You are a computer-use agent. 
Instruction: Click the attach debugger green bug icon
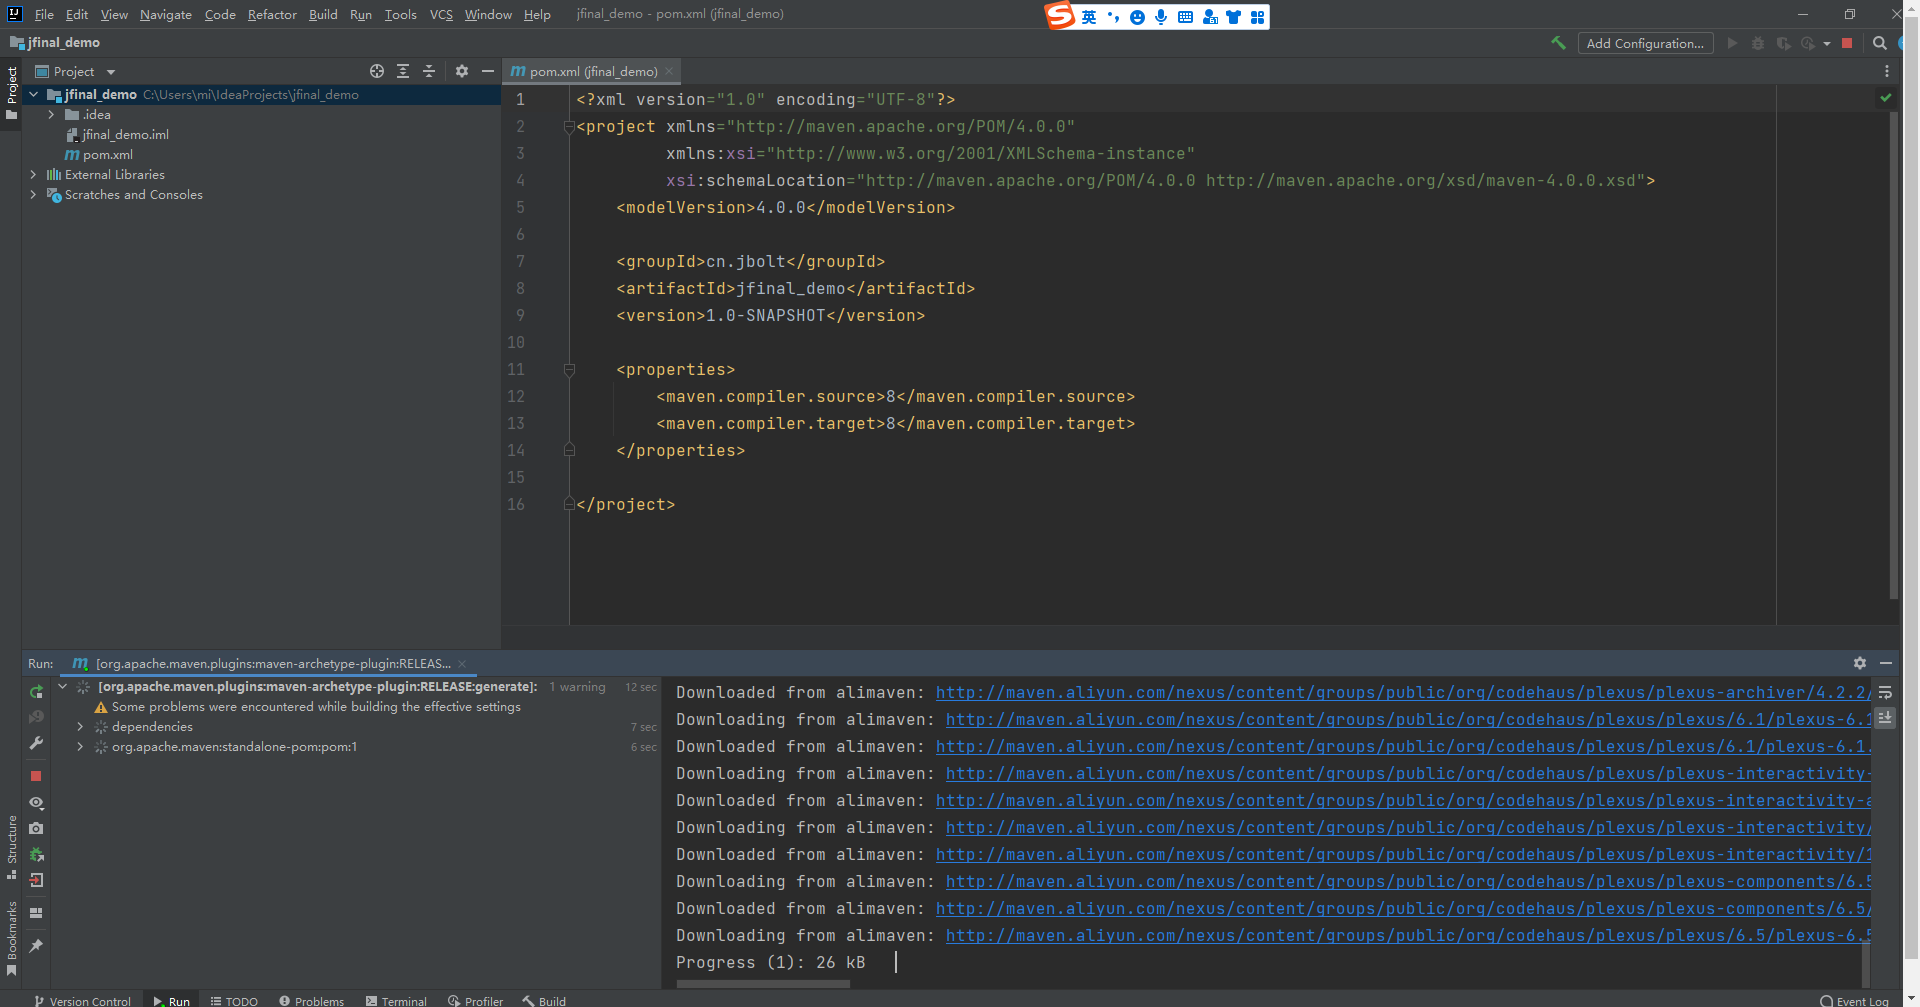click(x=36, y=855)
